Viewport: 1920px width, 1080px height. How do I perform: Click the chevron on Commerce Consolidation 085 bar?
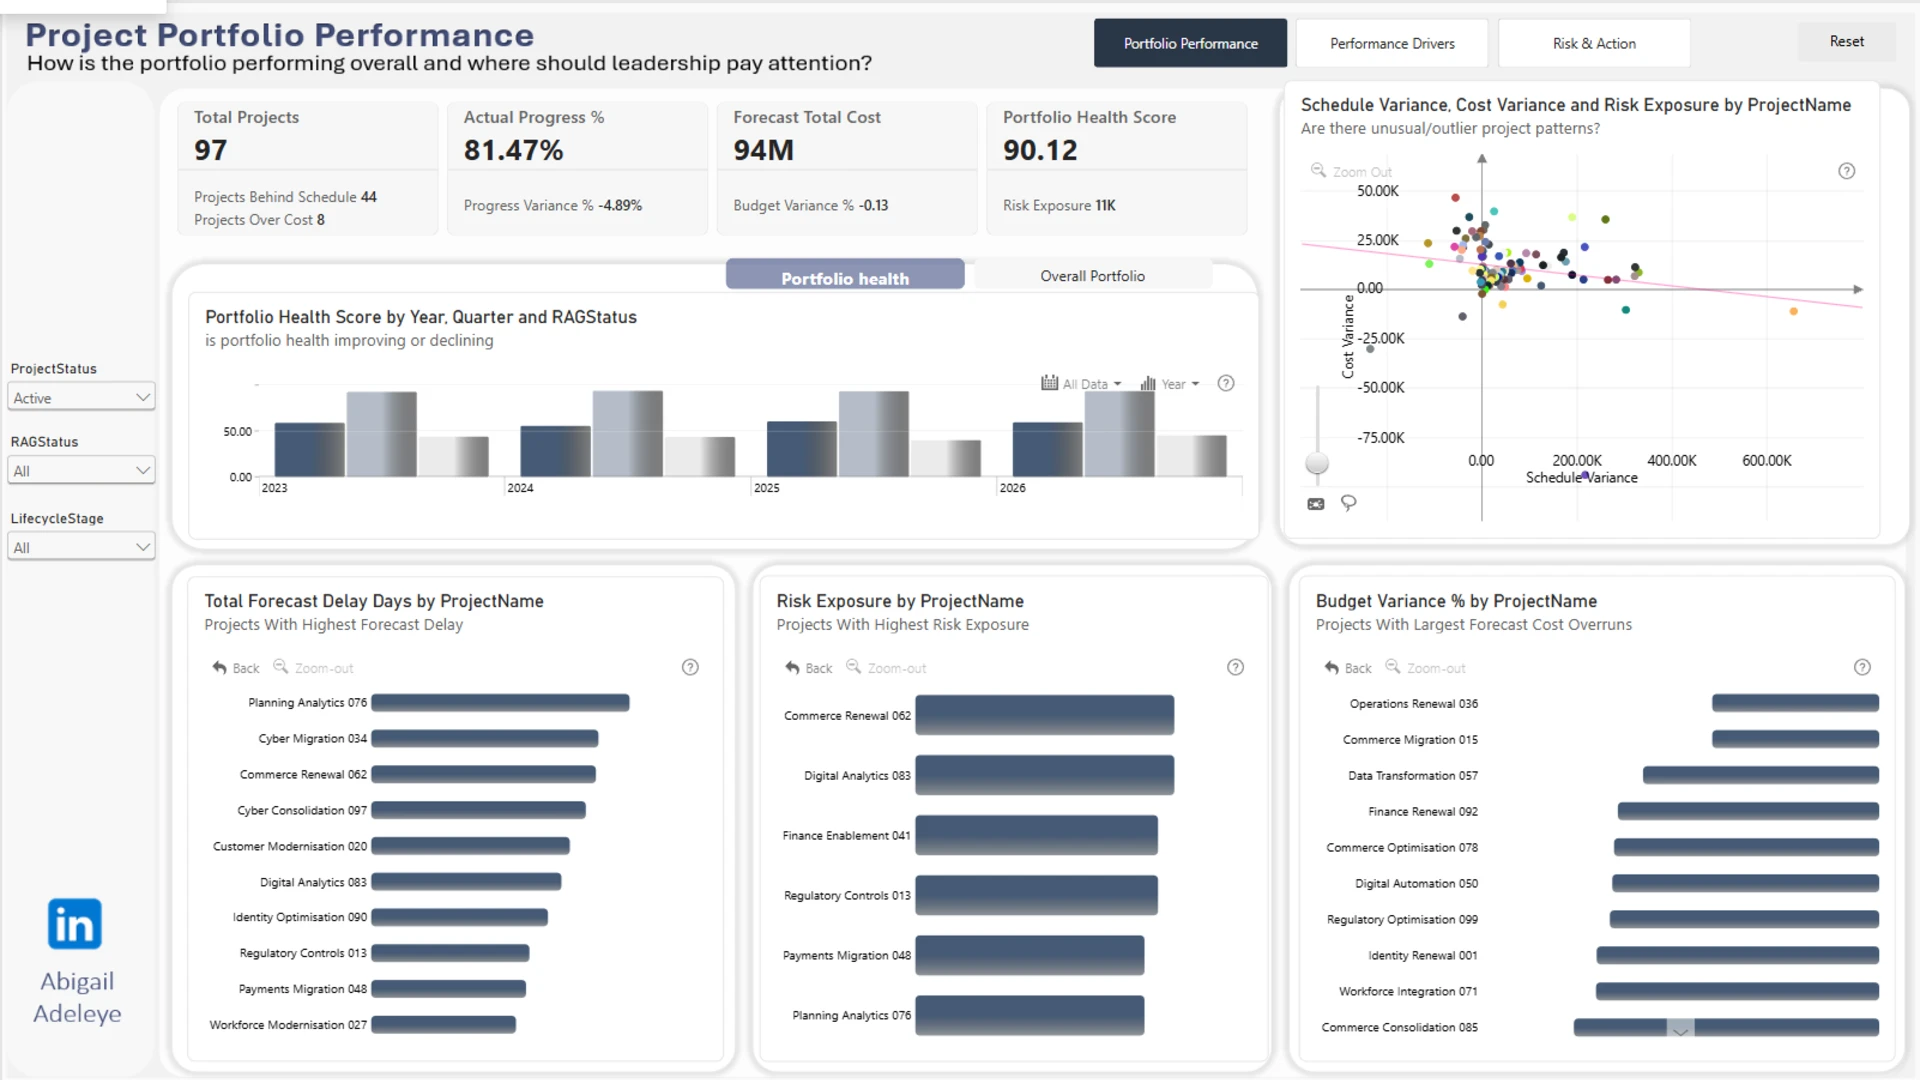[1680, 1029]
